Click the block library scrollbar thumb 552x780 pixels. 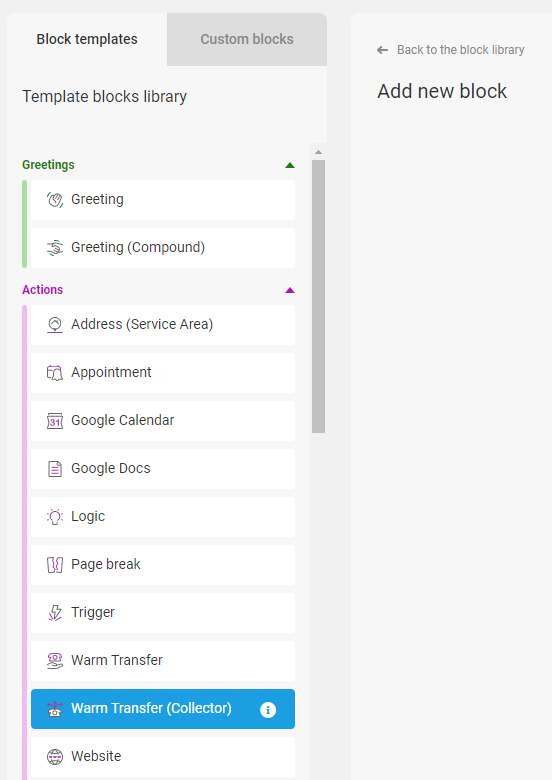point(318,296)
